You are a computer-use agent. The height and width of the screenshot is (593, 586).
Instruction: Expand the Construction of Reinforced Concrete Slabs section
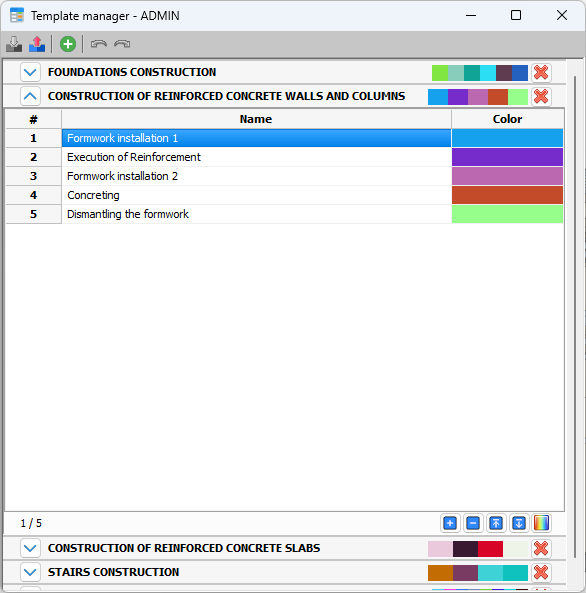coord(30,548)
